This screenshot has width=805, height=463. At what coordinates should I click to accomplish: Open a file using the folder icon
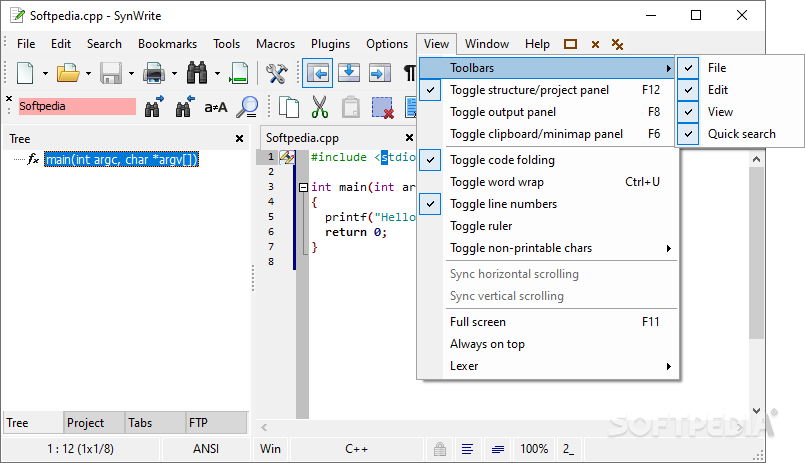(x=68, y=73)
